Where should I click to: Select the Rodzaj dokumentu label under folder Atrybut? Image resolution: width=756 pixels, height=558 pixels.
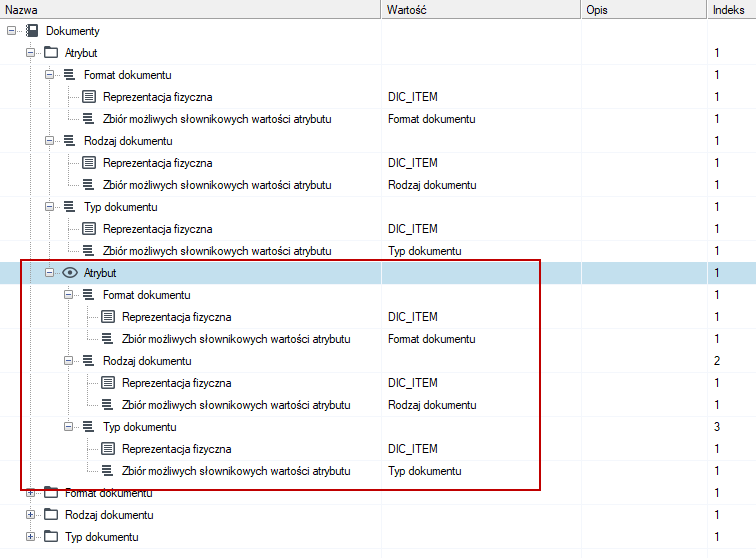[x=128, y=141]
